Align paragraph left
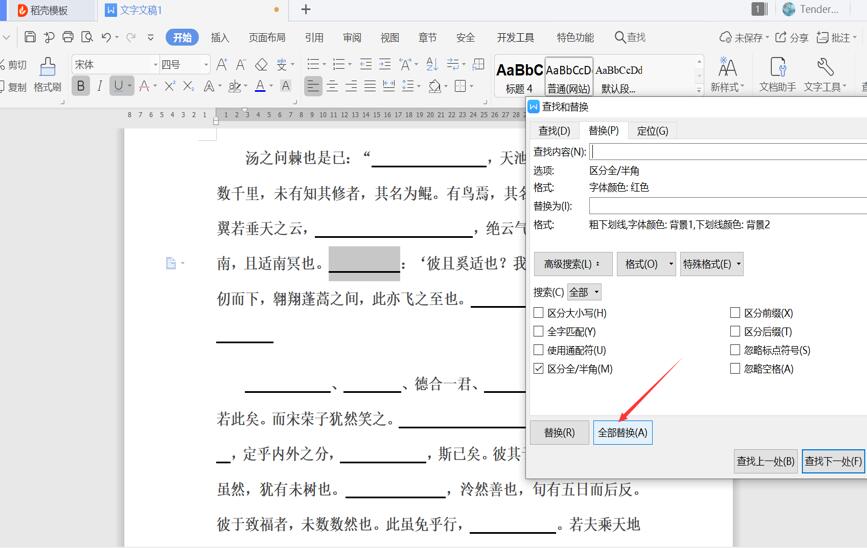The height and width of the screenshot is (548, 867). point(313,86)
